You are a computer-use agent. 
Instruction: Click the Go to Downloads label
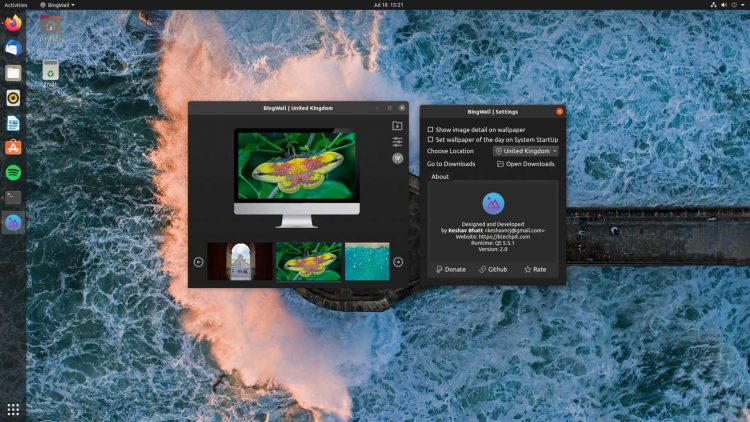pyautogui.click(x=451, y=164)
